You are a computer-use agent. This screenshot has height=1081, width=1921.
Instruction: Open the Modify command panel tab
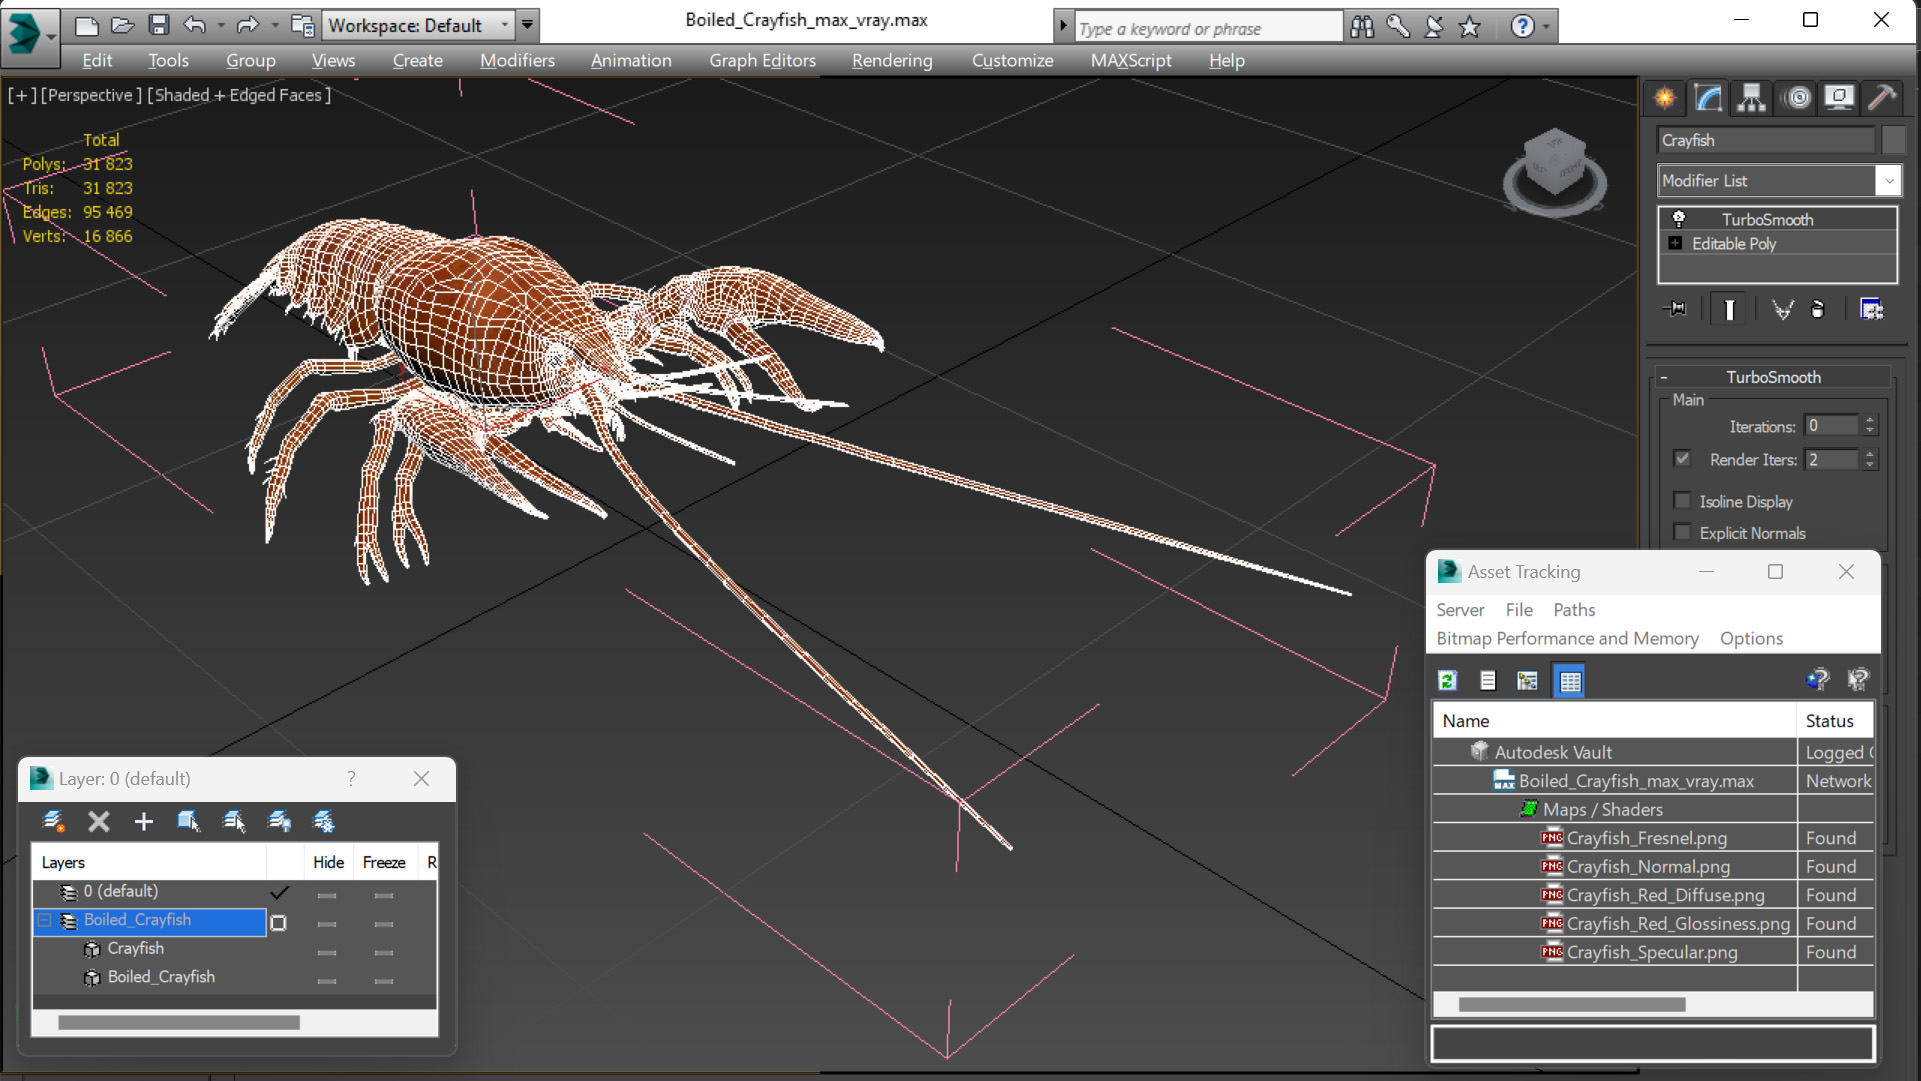1708,98
